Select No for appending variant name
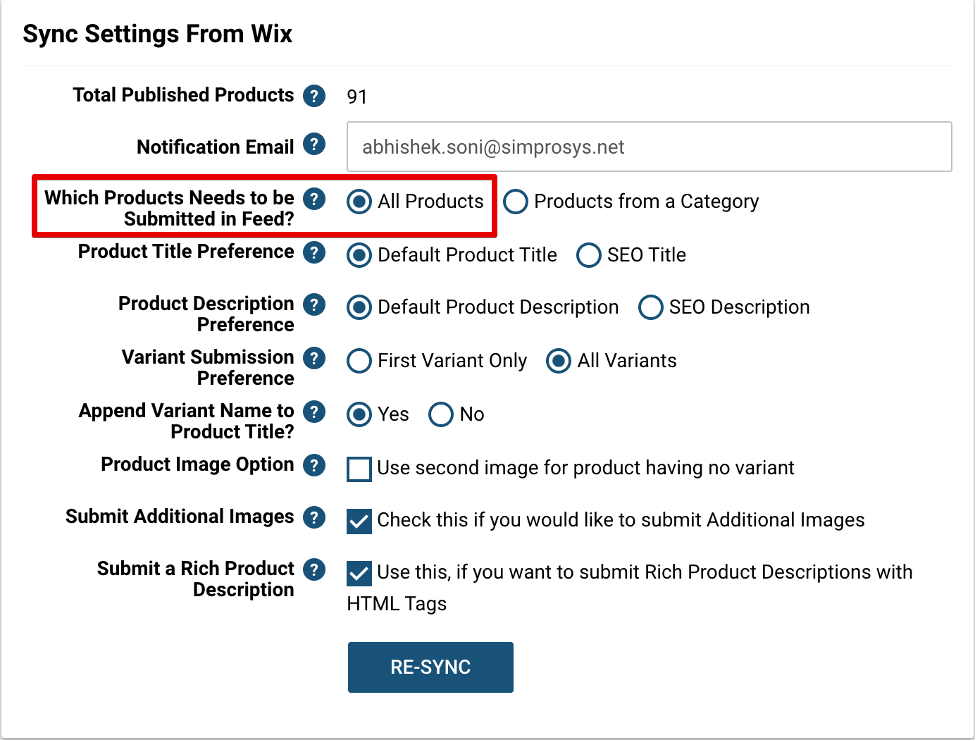The height and width of the screenshot is (741, 977). pos(441,414)
